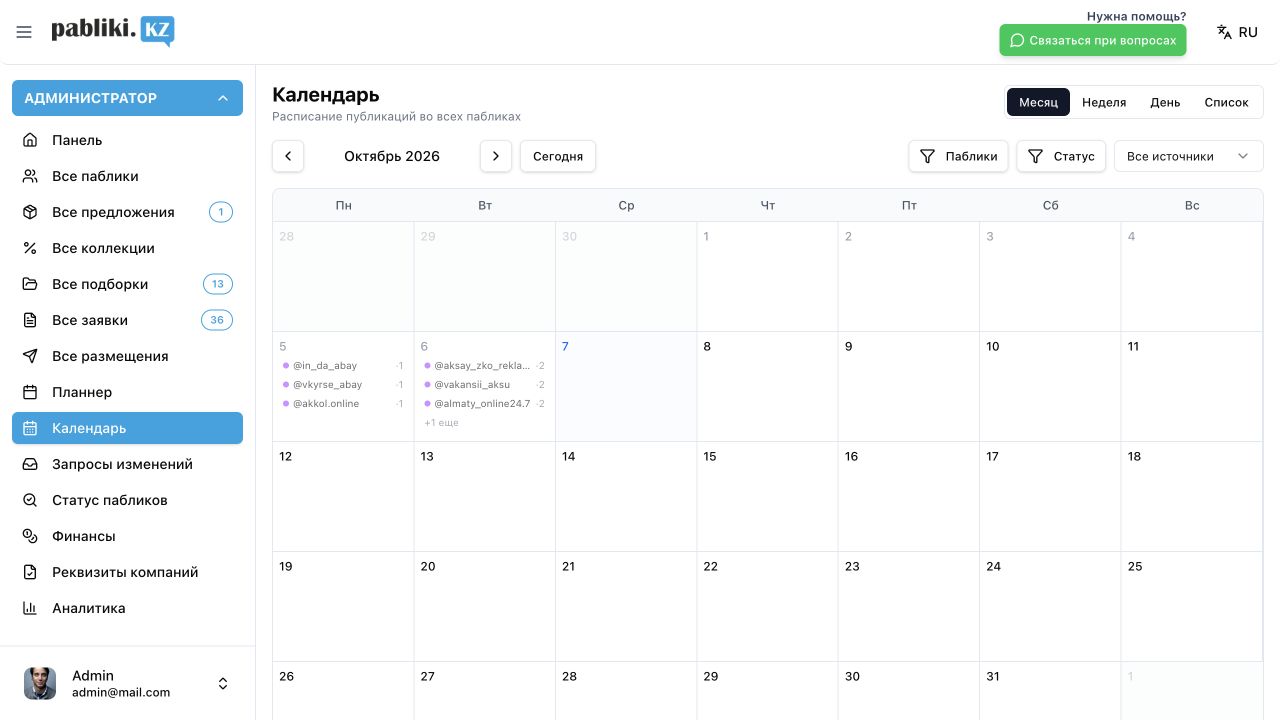Click the Все паблики people icon

30,176
